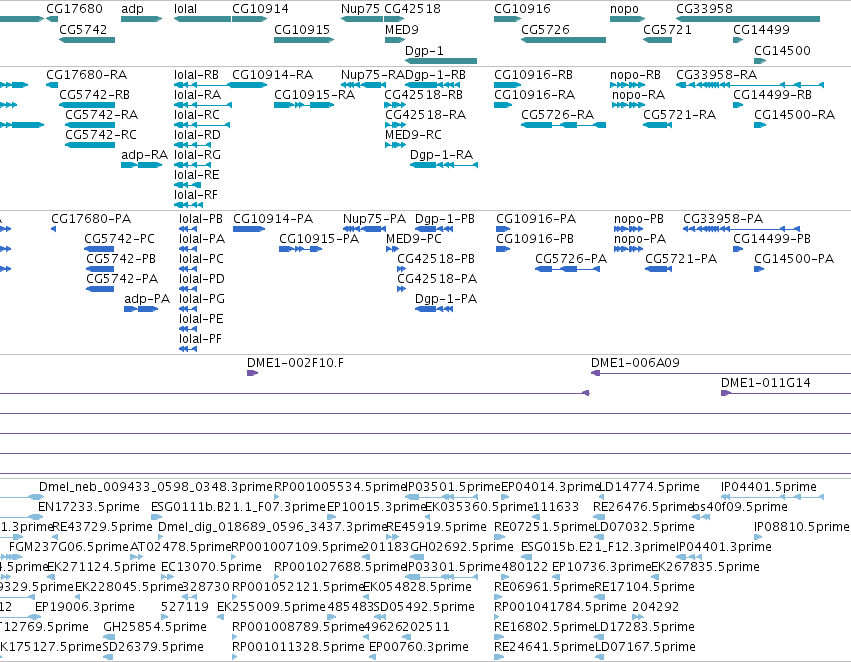Select the MED9 gene label
Viewport: 851px width, 662px height.
(402, 29)
